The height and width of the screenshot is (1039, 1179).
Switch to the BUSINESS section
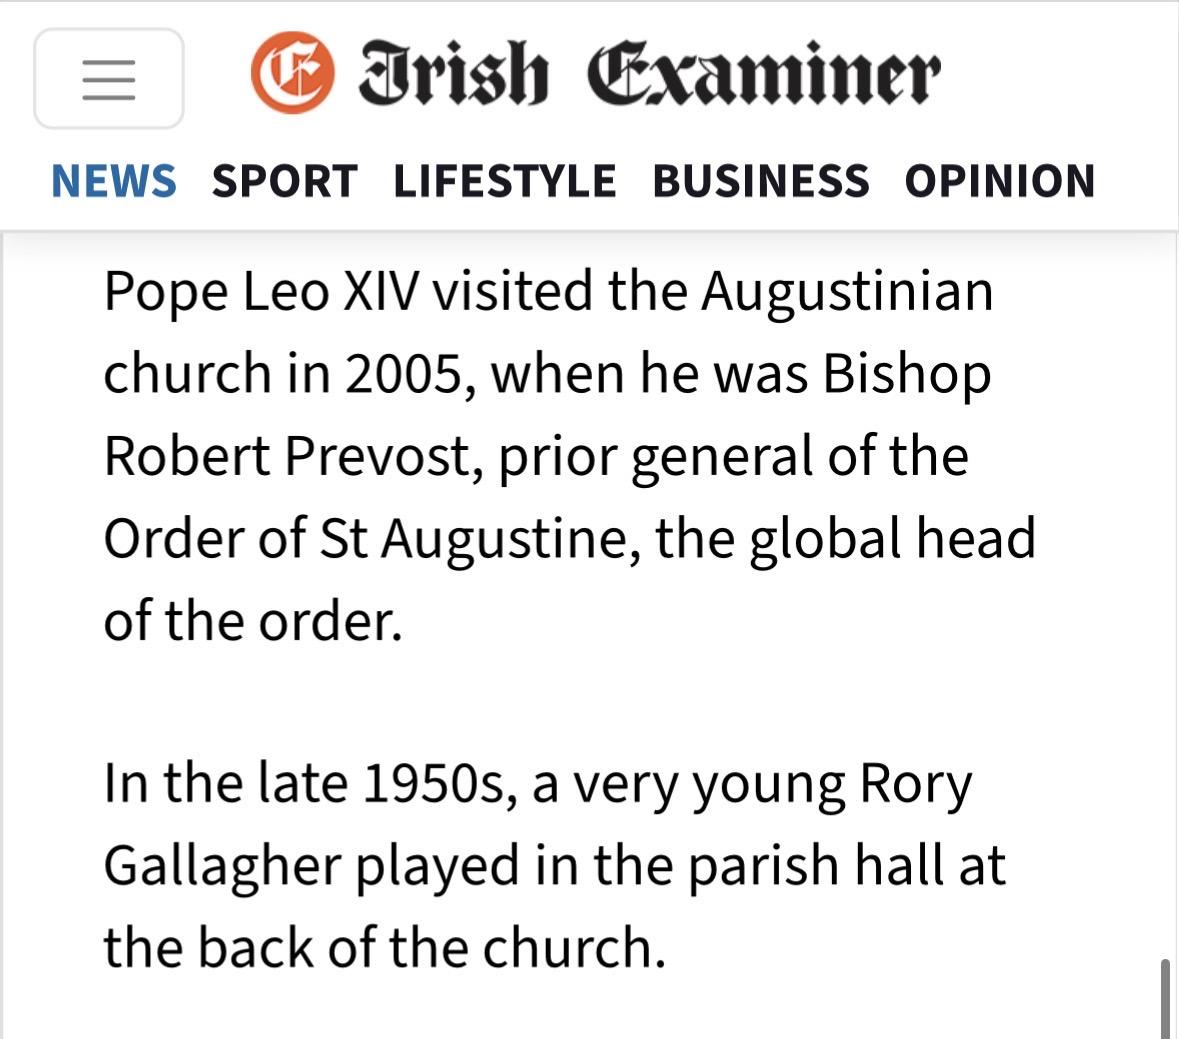click(761, 182)
